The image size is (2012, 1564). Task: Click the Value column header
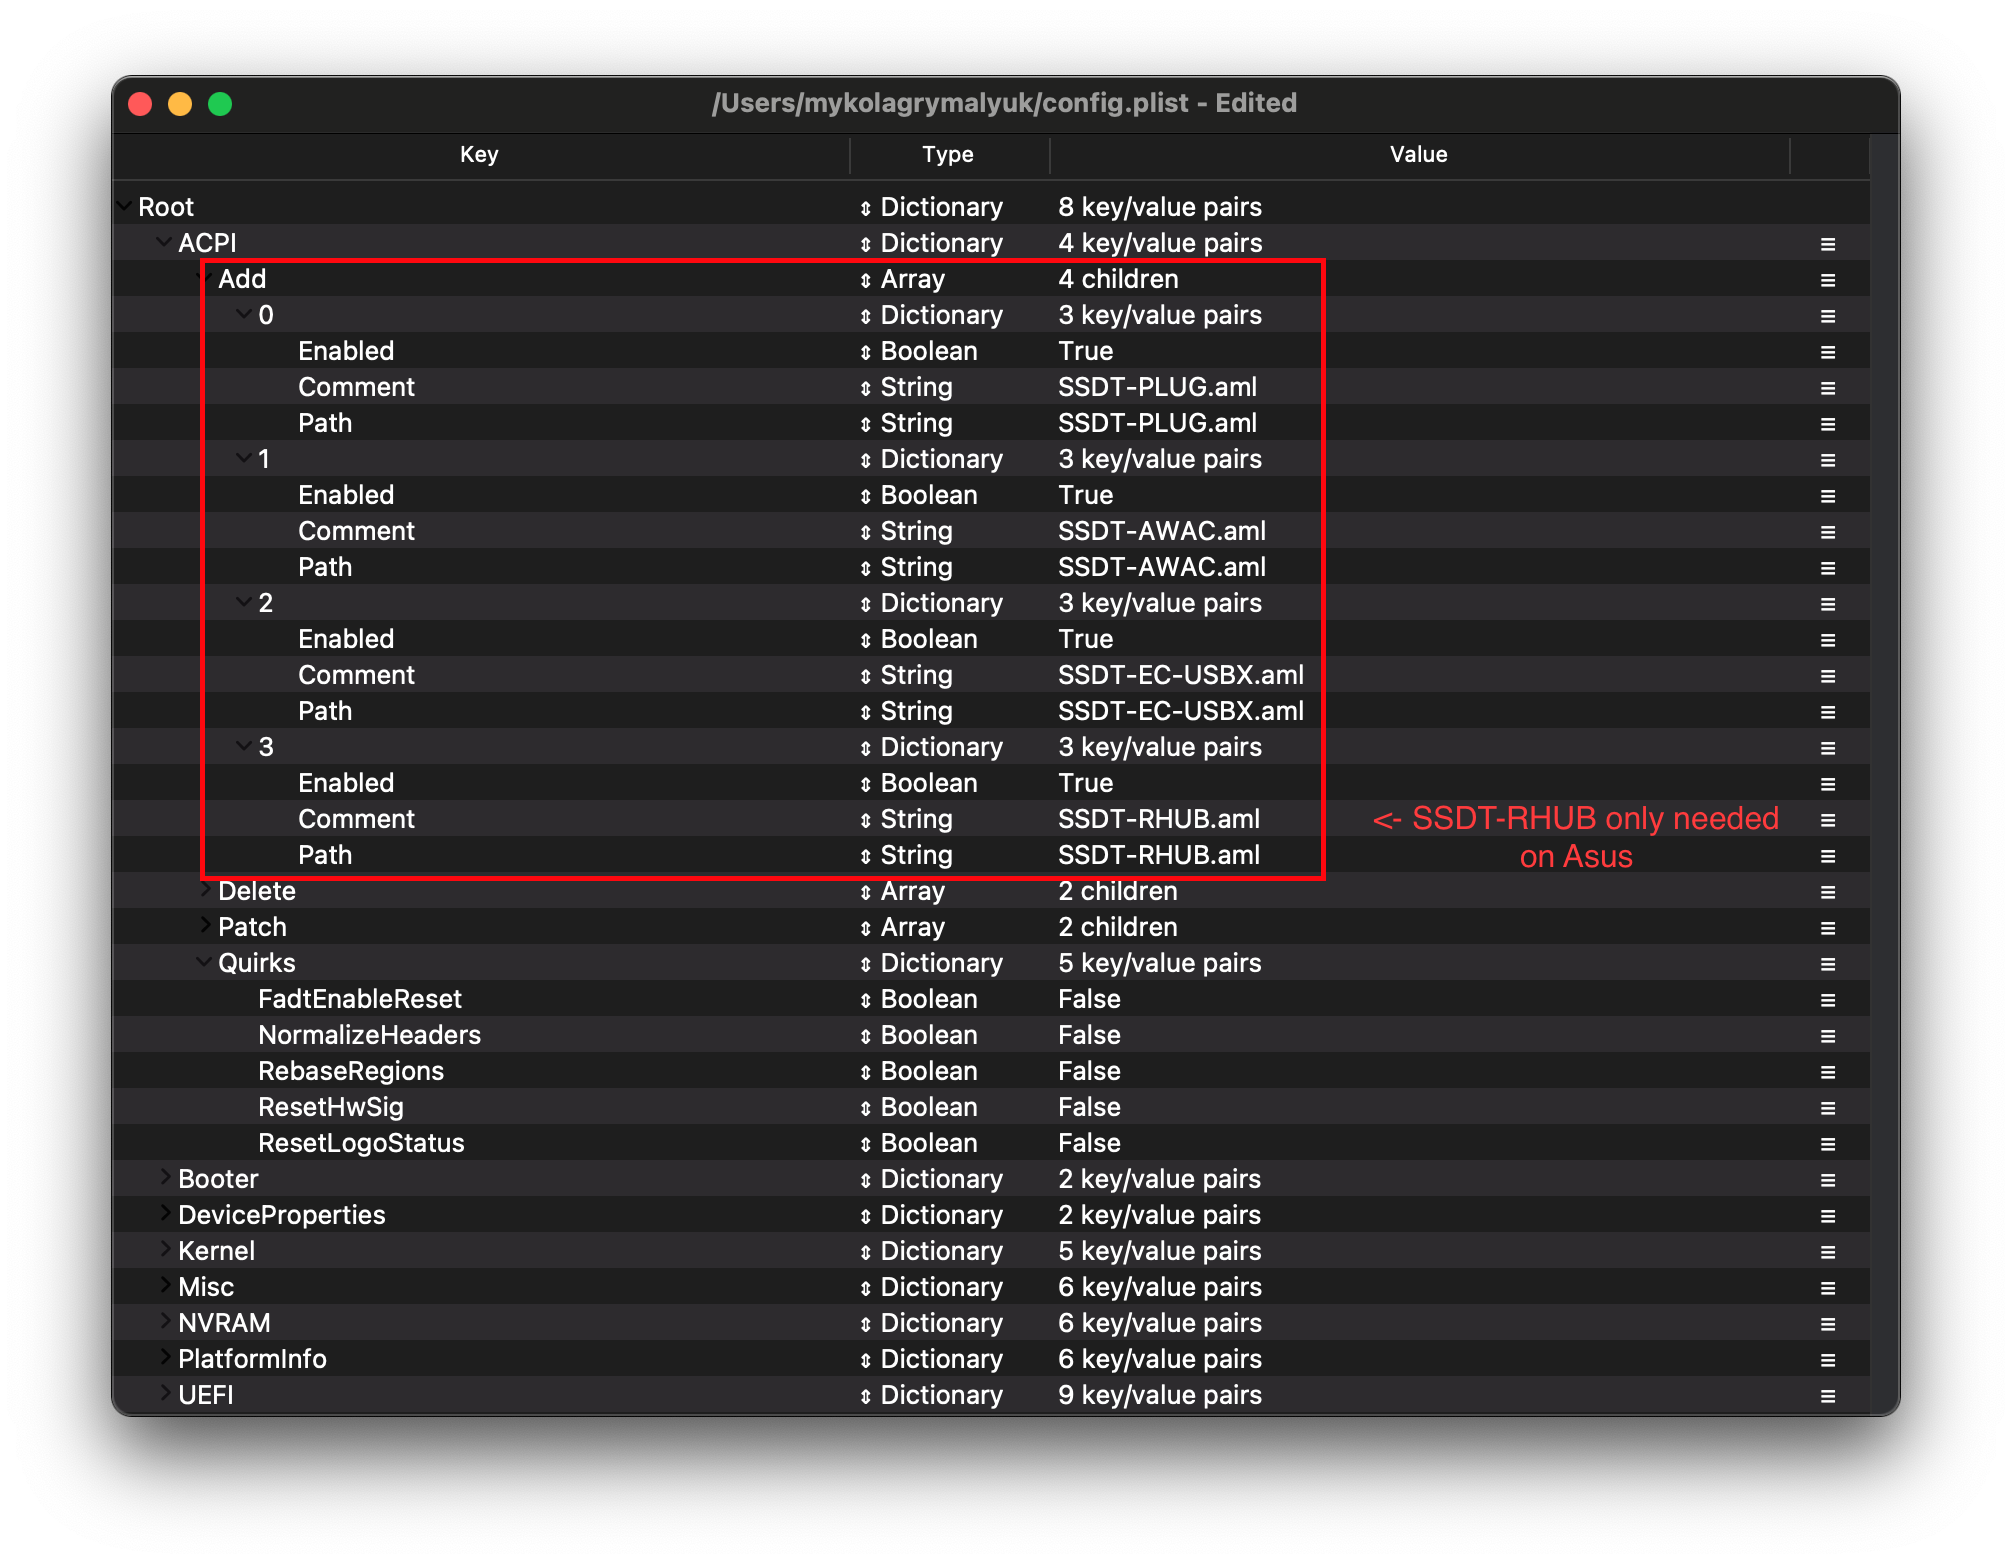pyautogui.click(x=1417, y=154)
